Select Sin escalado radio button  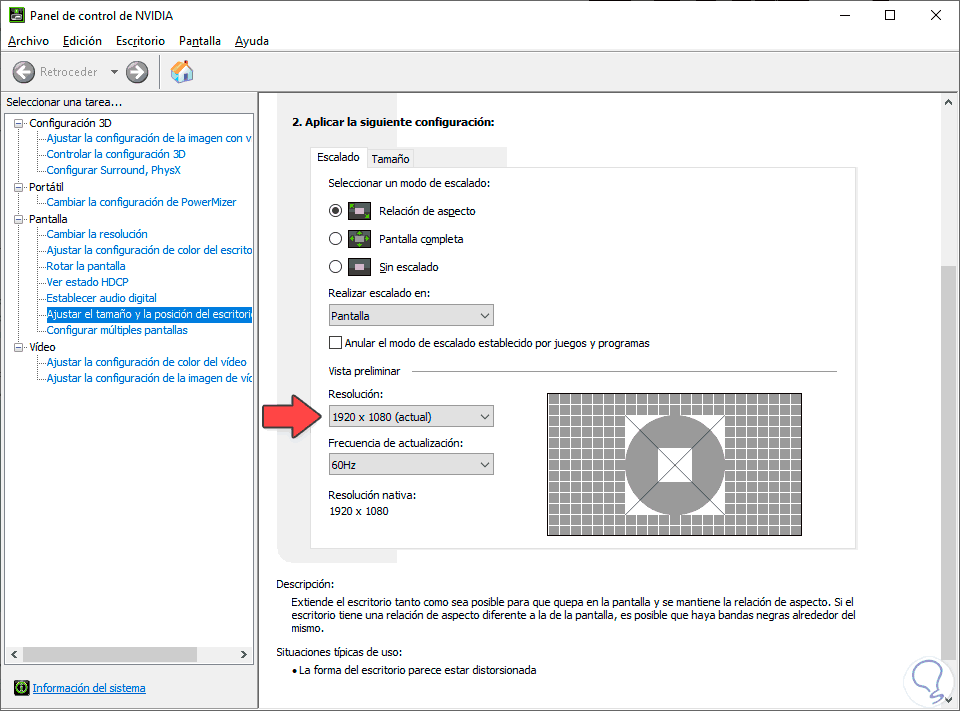(x=336, y=266)
